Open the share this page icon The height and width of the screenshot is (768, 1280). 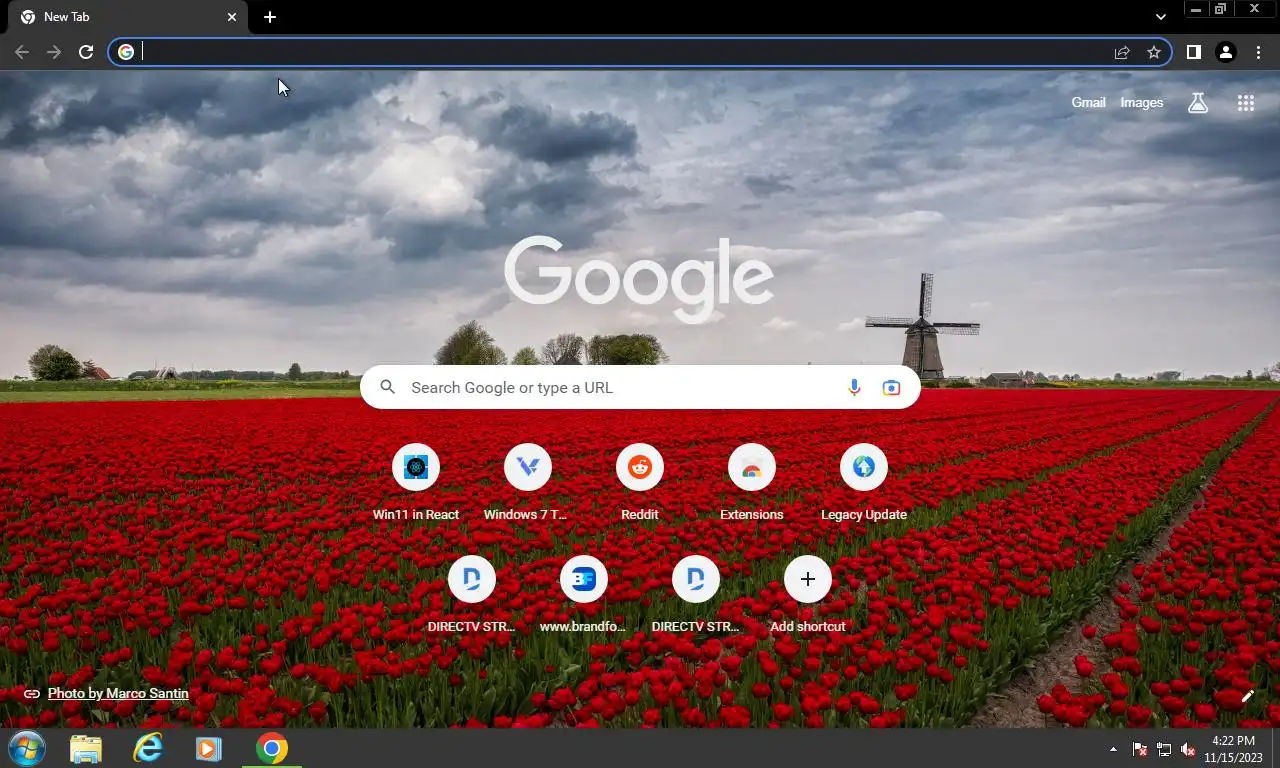(1122, 52)
